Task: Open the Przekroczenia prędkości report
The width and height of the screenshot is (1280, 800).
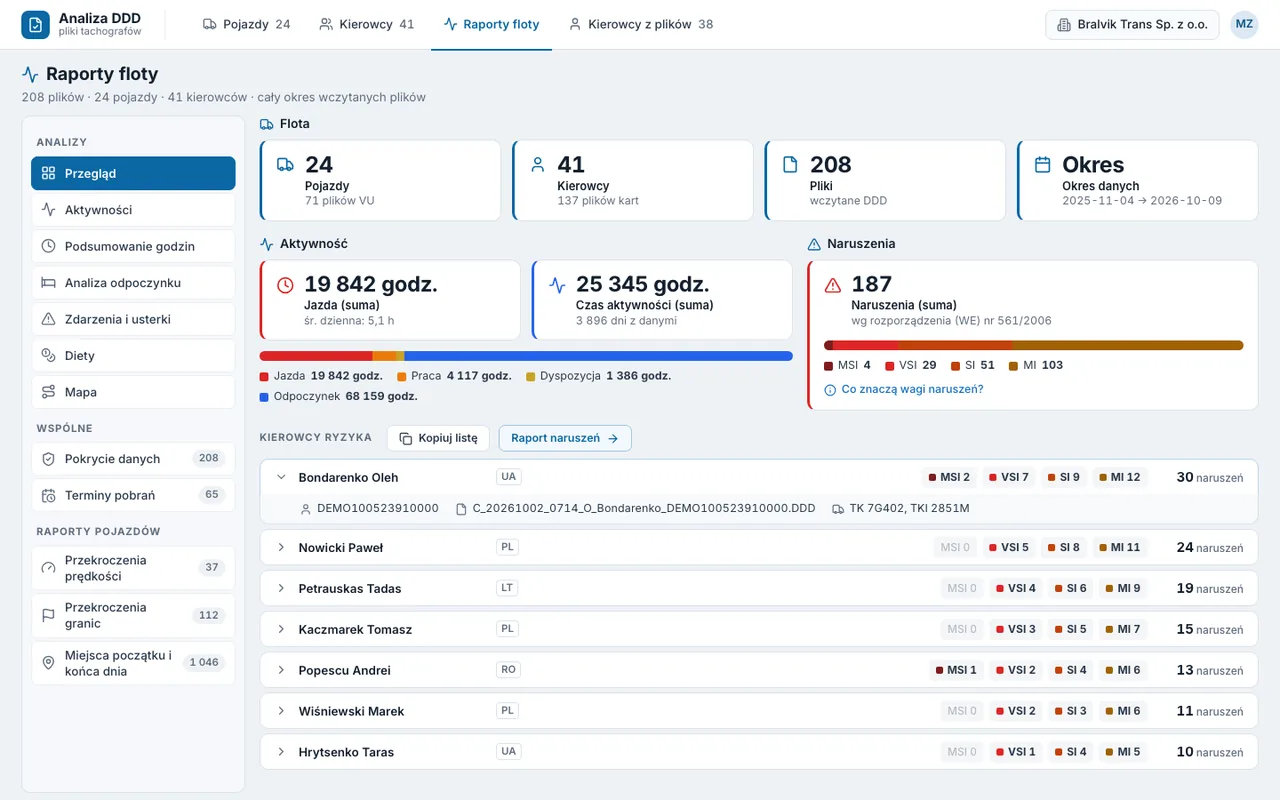Action: [x=133, y=568]
